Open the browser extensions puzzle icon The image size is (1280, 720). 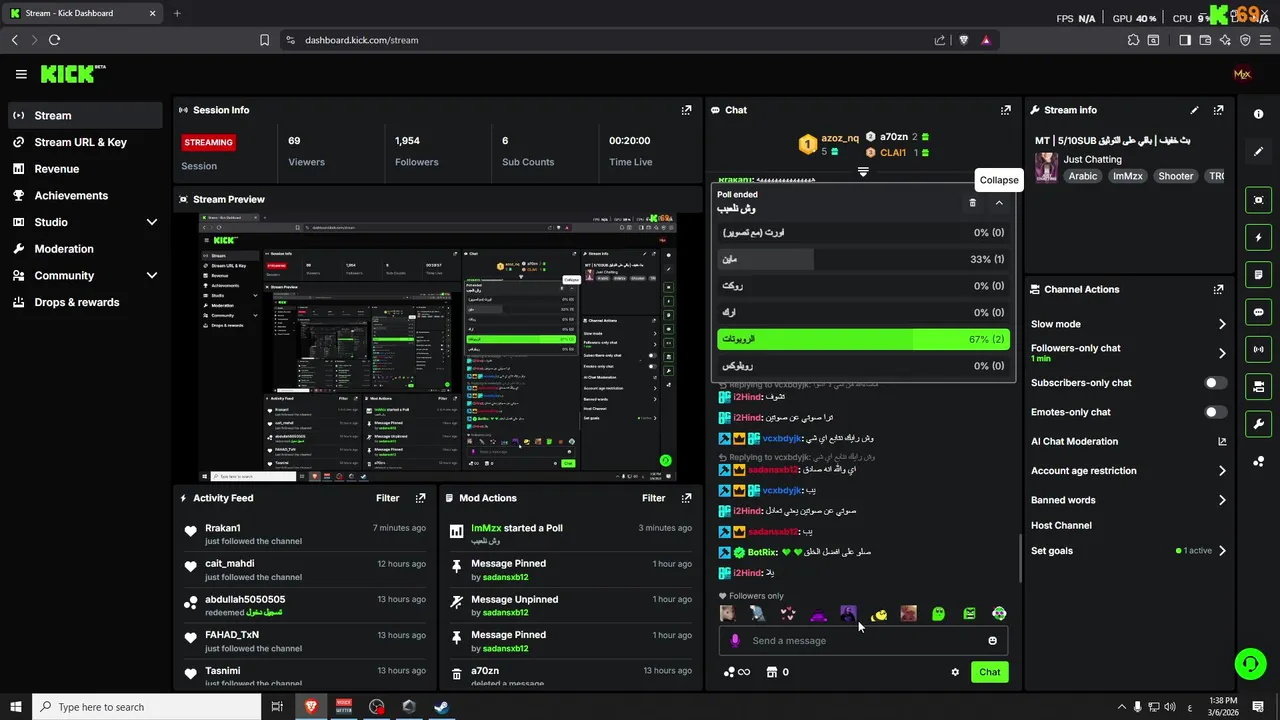point(1133,40)
